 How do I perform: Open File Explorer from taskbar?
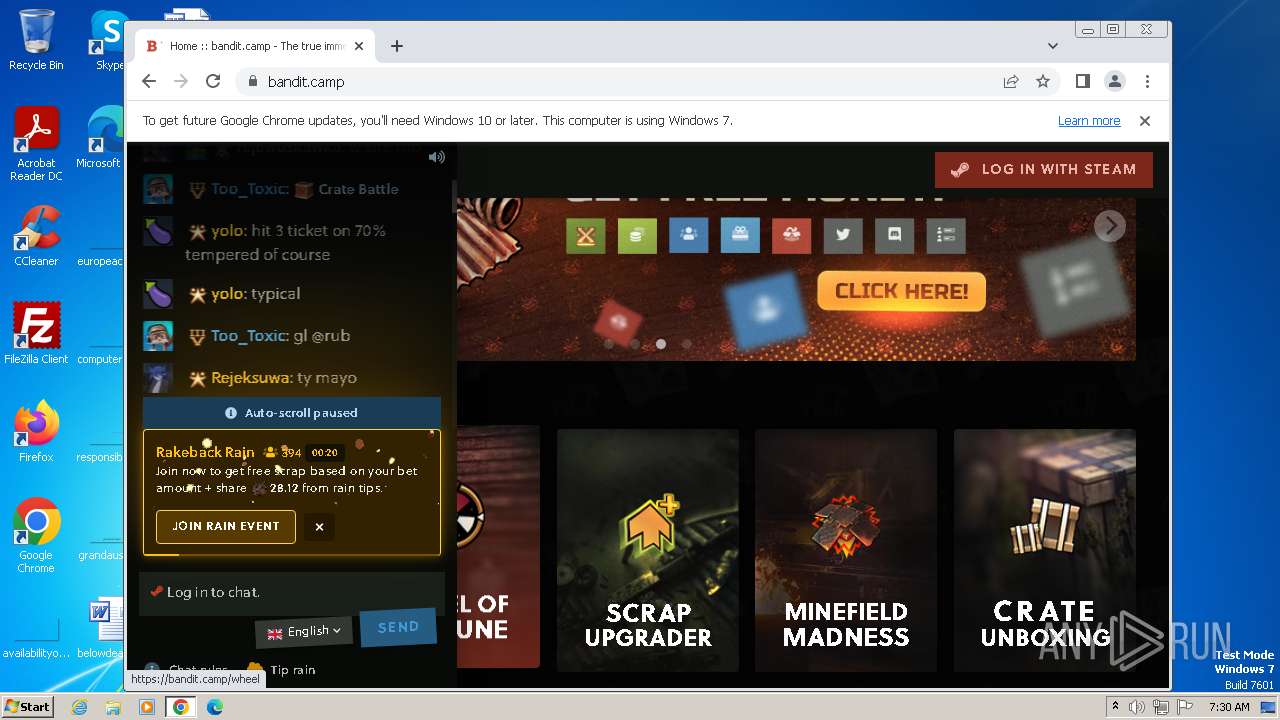(113, 707)
